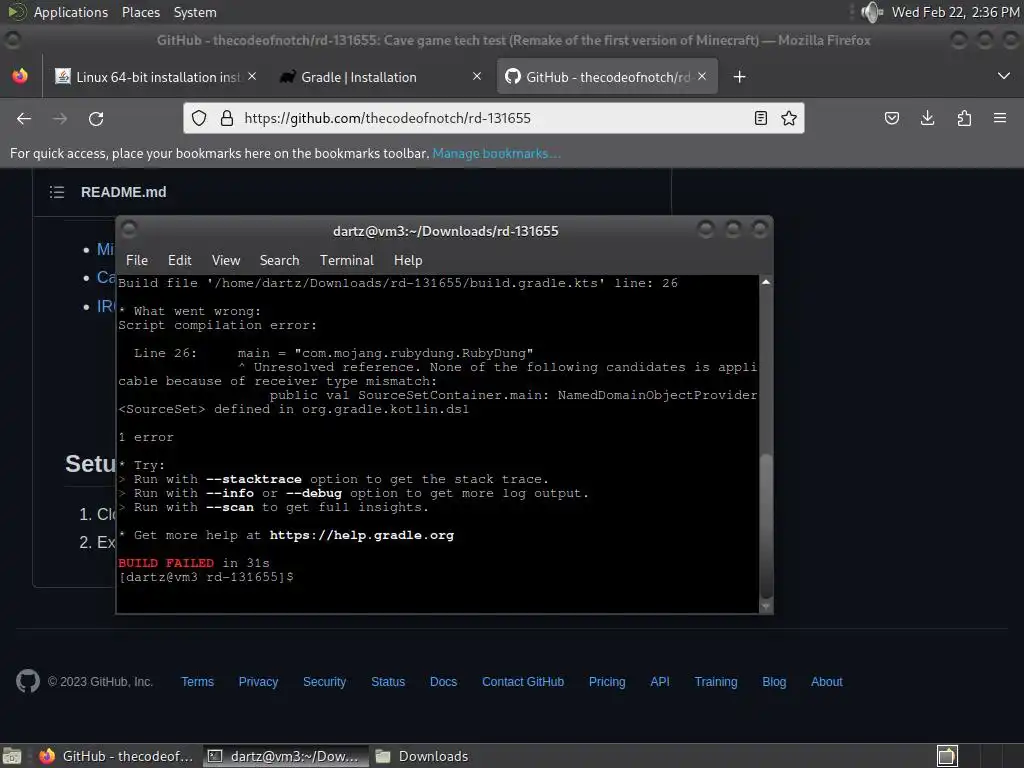This screenshot has width=1024, height=768.
Task: Open the Firefox downloads panel
Action: pos(927,118)
